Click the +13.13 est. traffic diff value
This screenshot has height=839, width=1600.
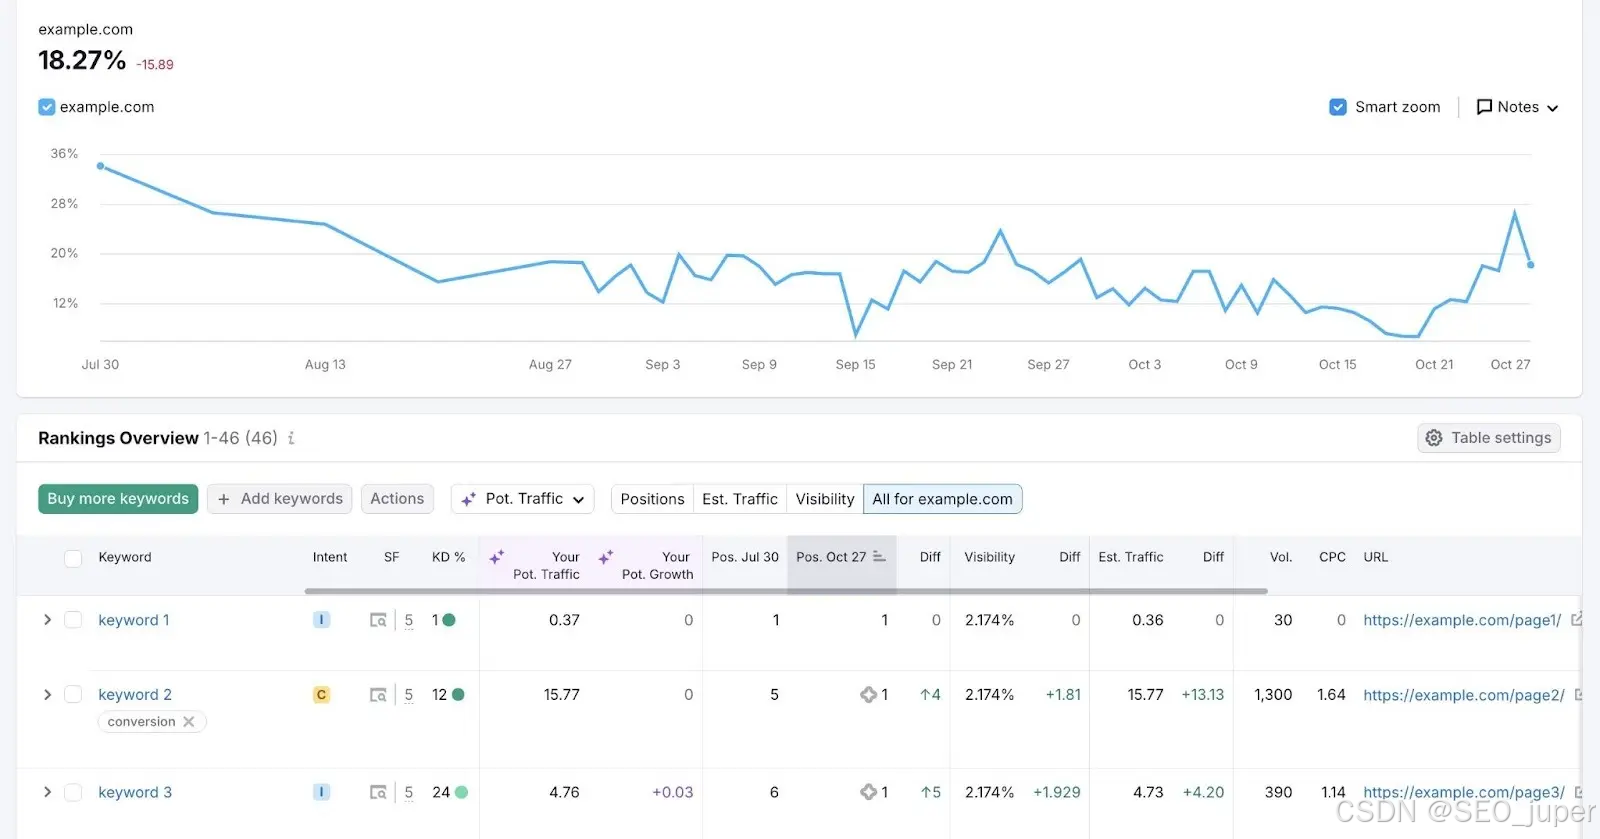1202,694
